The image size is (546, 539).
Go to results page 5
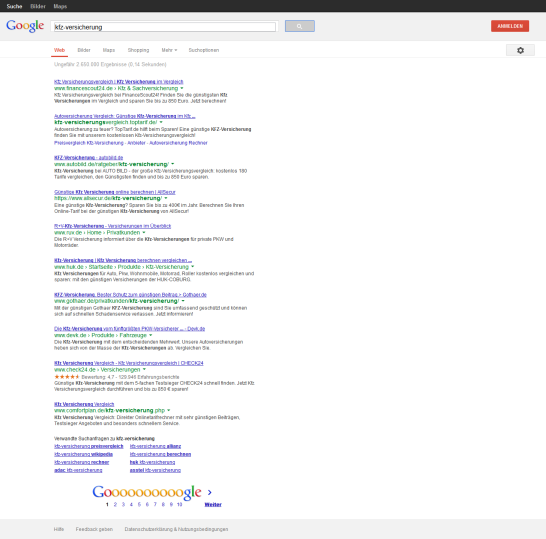(x=139, y=504)
